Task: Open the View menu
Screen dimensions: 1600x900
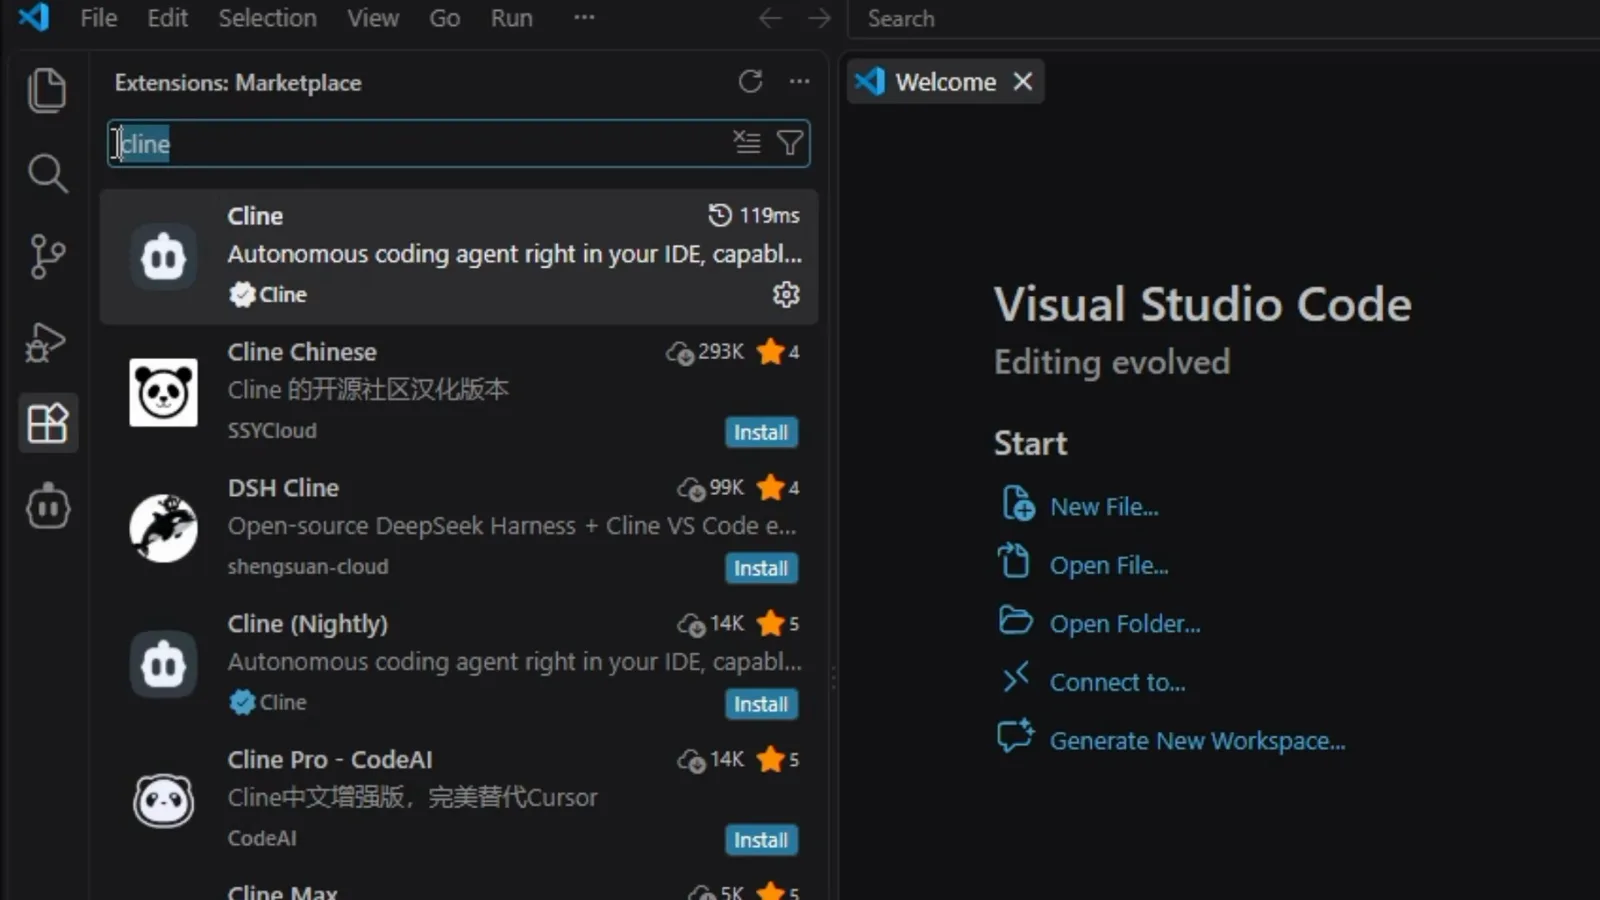Action: click(373, 18)
